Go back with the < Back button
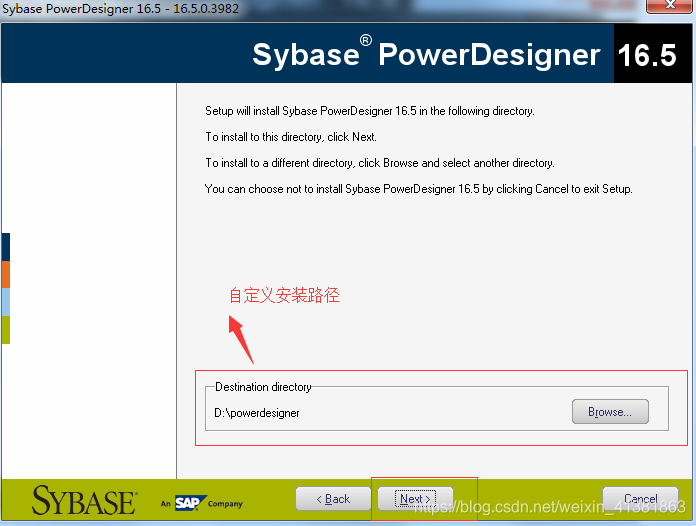Screen dimensions: 696x526 pyautogui.click(x=333, y=498)
